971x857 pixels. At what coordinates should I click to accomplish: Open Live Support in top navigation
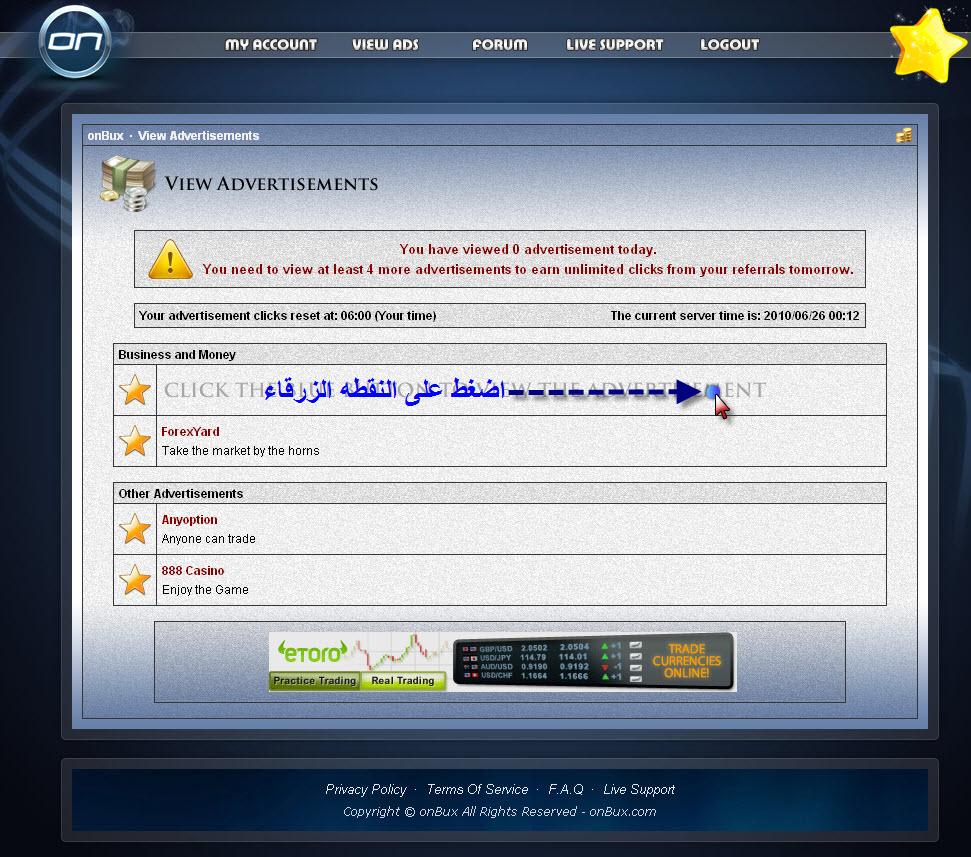click(614, 45)
